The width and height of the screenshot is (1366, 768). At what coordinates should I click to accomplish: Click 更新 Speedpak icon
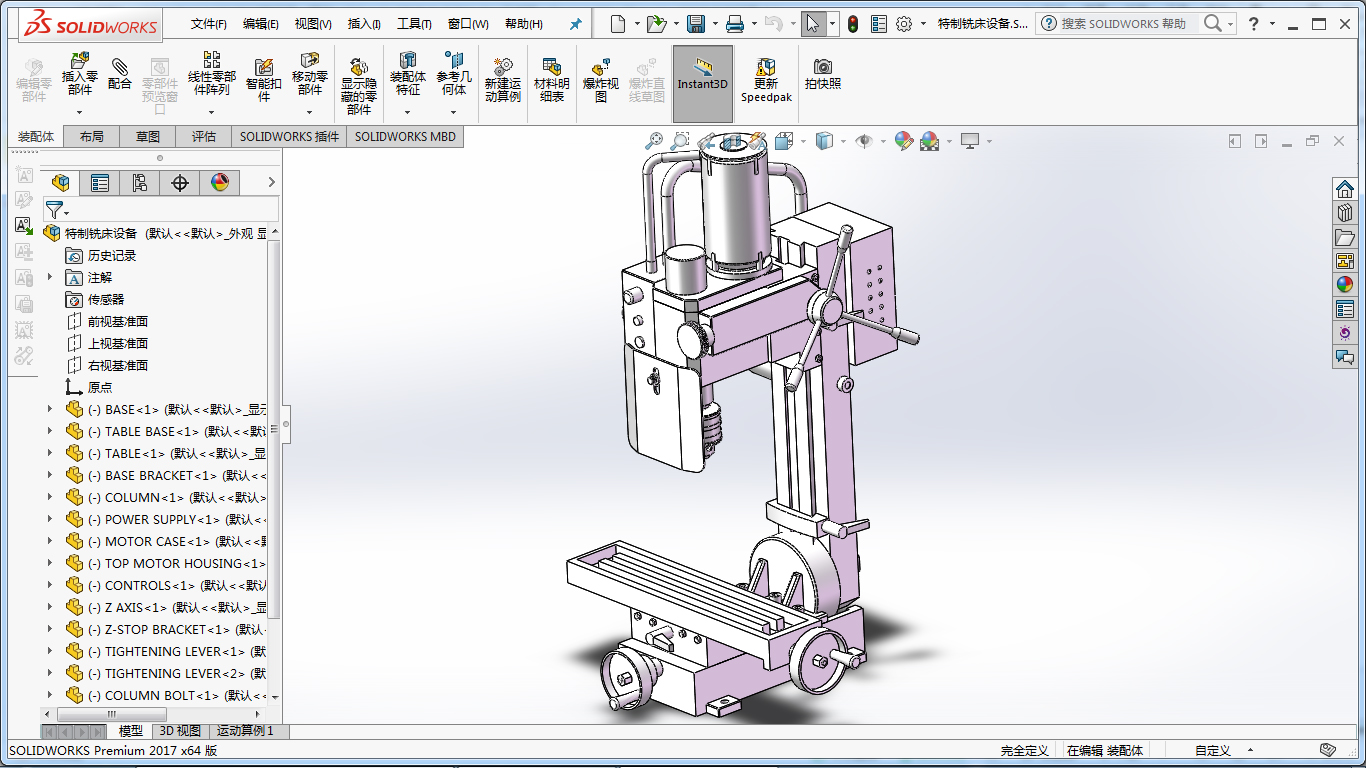tap(766, 79)
